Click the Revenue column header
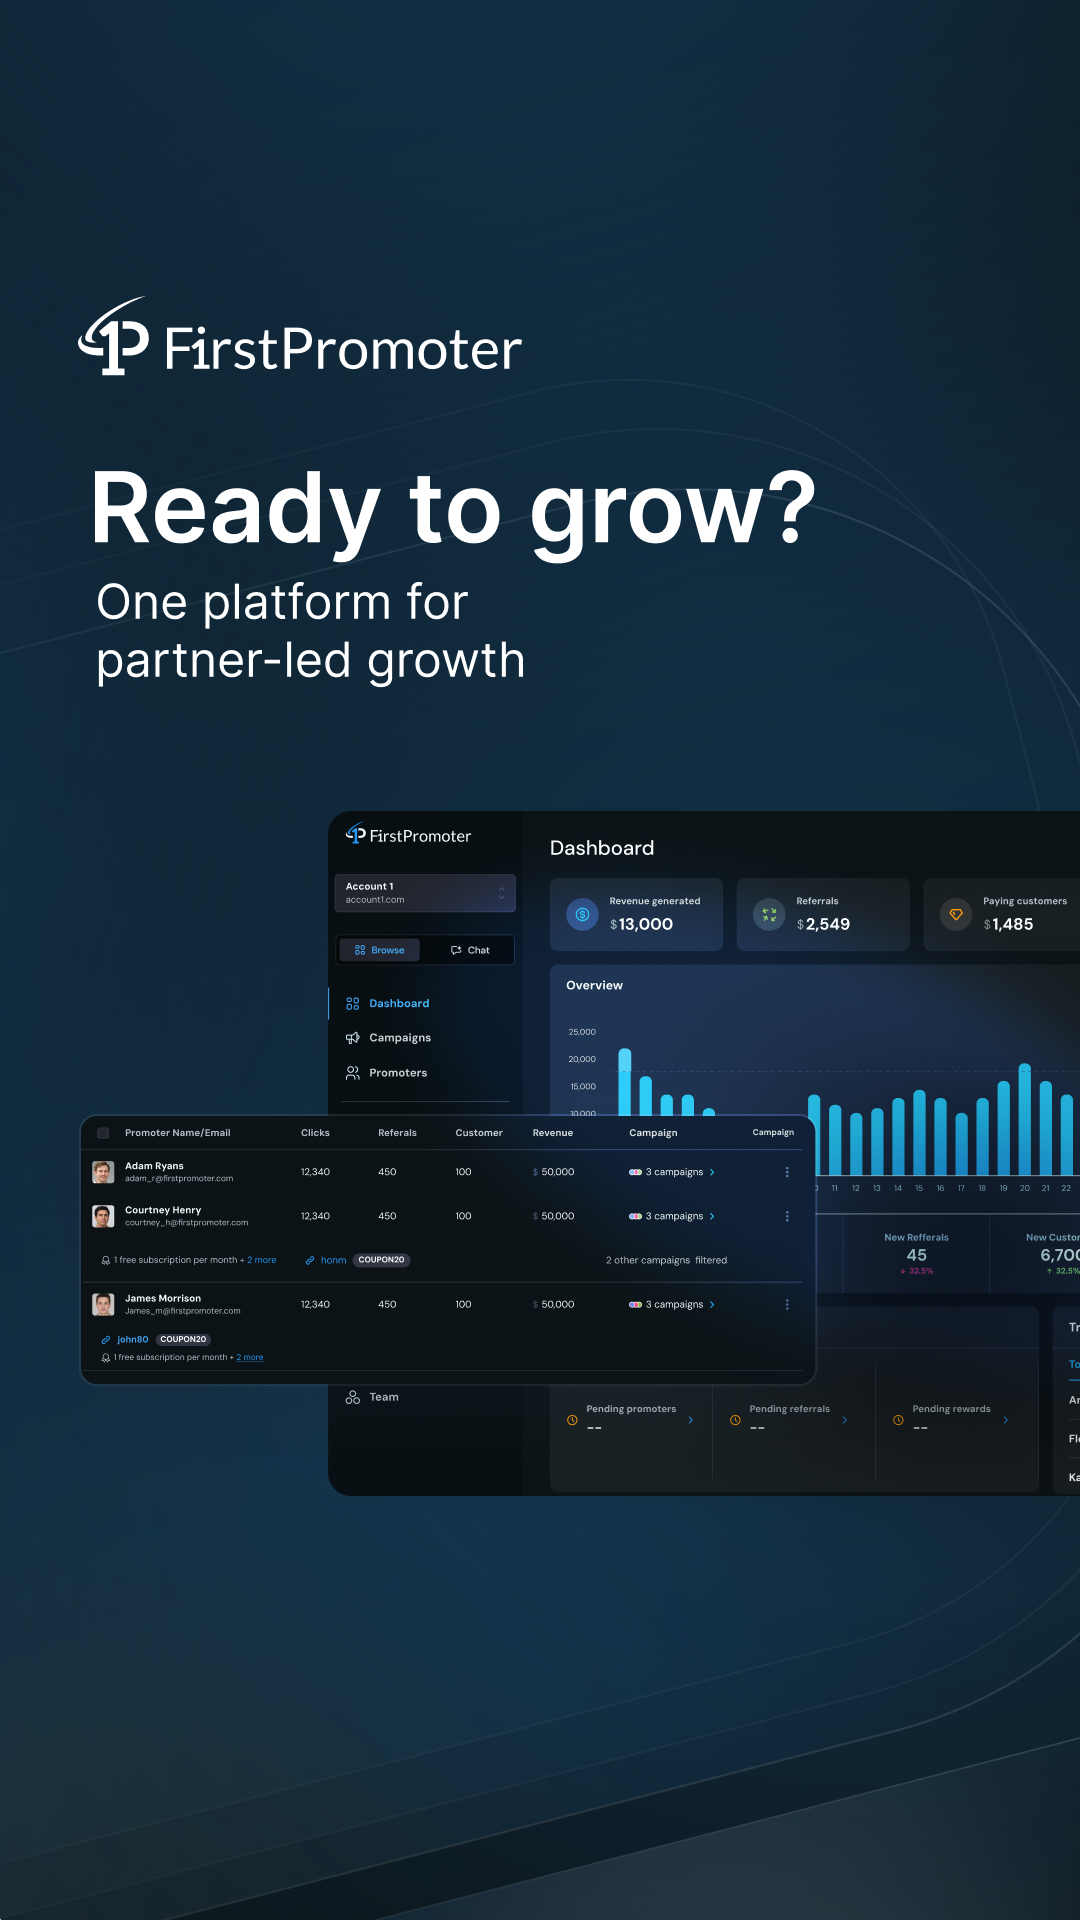This screenshot has width=1080, height=1920. coord(553,1133)
